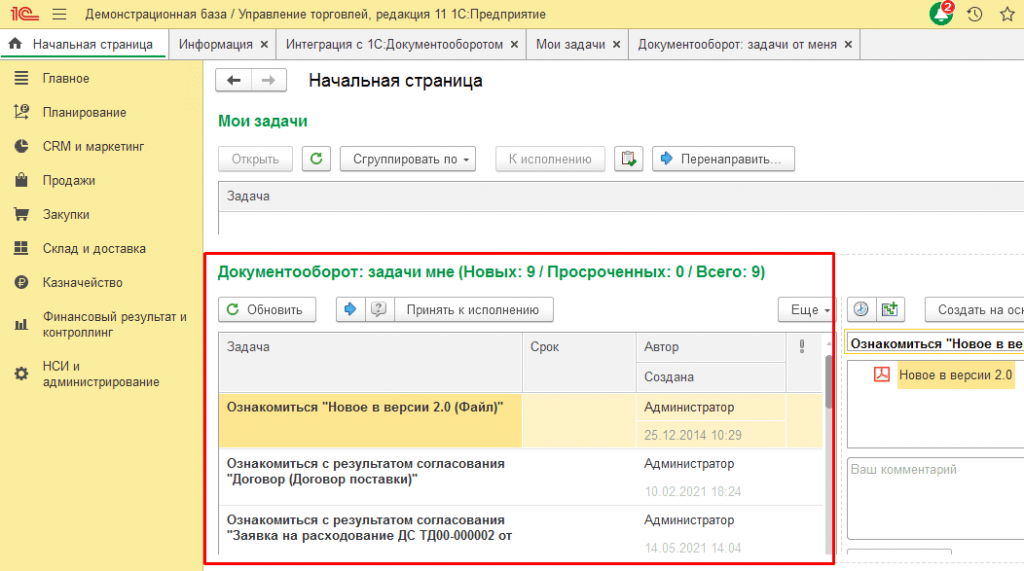Image resolution: width=1024 pixels, height=571 pixels.
Task: Open file link Новое в версии 2.0
Action: pyautogui.click(x=955, y=375)
